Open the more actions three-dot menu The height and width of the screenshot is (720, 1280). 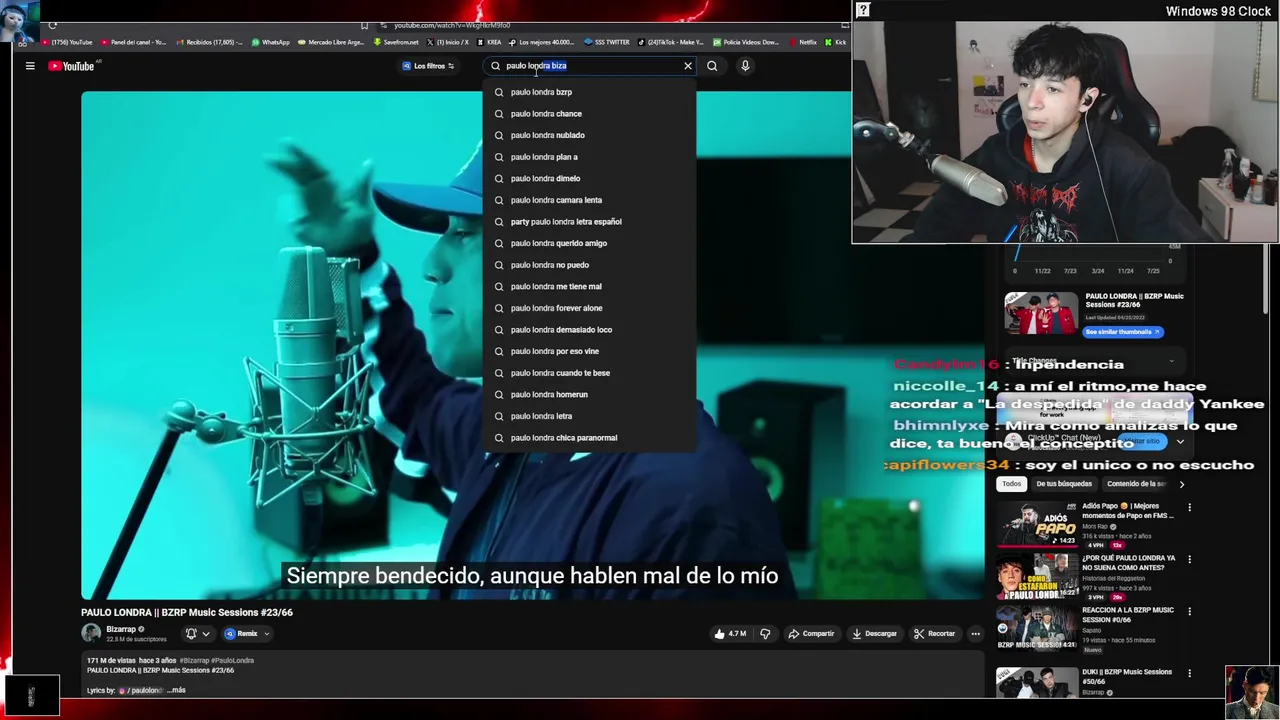(975, 633)
